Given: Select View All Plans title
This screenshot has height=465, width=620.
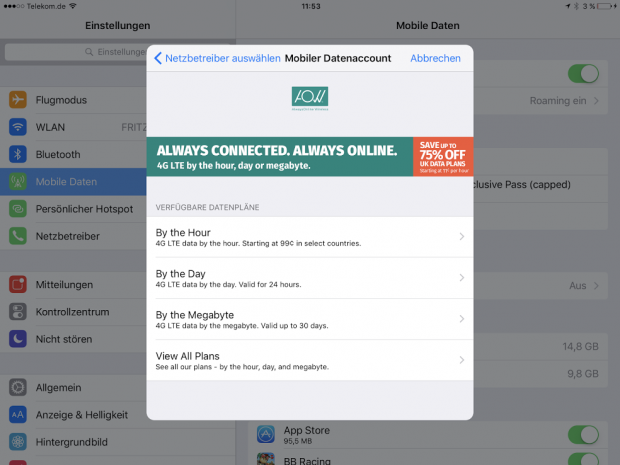Looking at the screenshot, I should 187,356.
